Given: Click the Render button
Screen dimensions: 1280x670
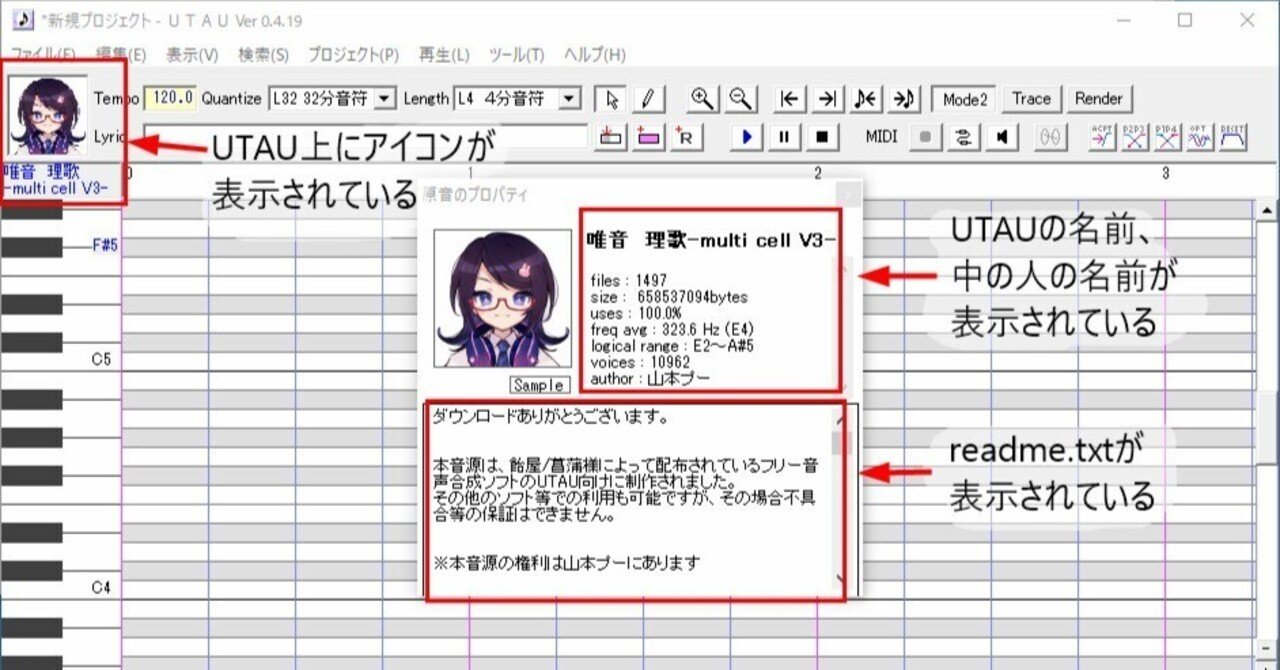Looking at the screenshot, I should pos(1099,98).
